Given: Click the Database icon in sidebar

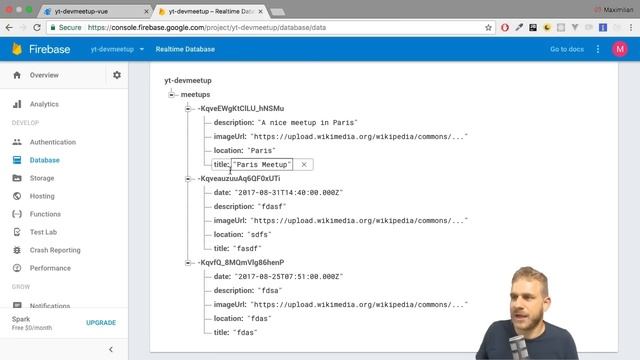Looking at the screenshot, I should 17,160.
